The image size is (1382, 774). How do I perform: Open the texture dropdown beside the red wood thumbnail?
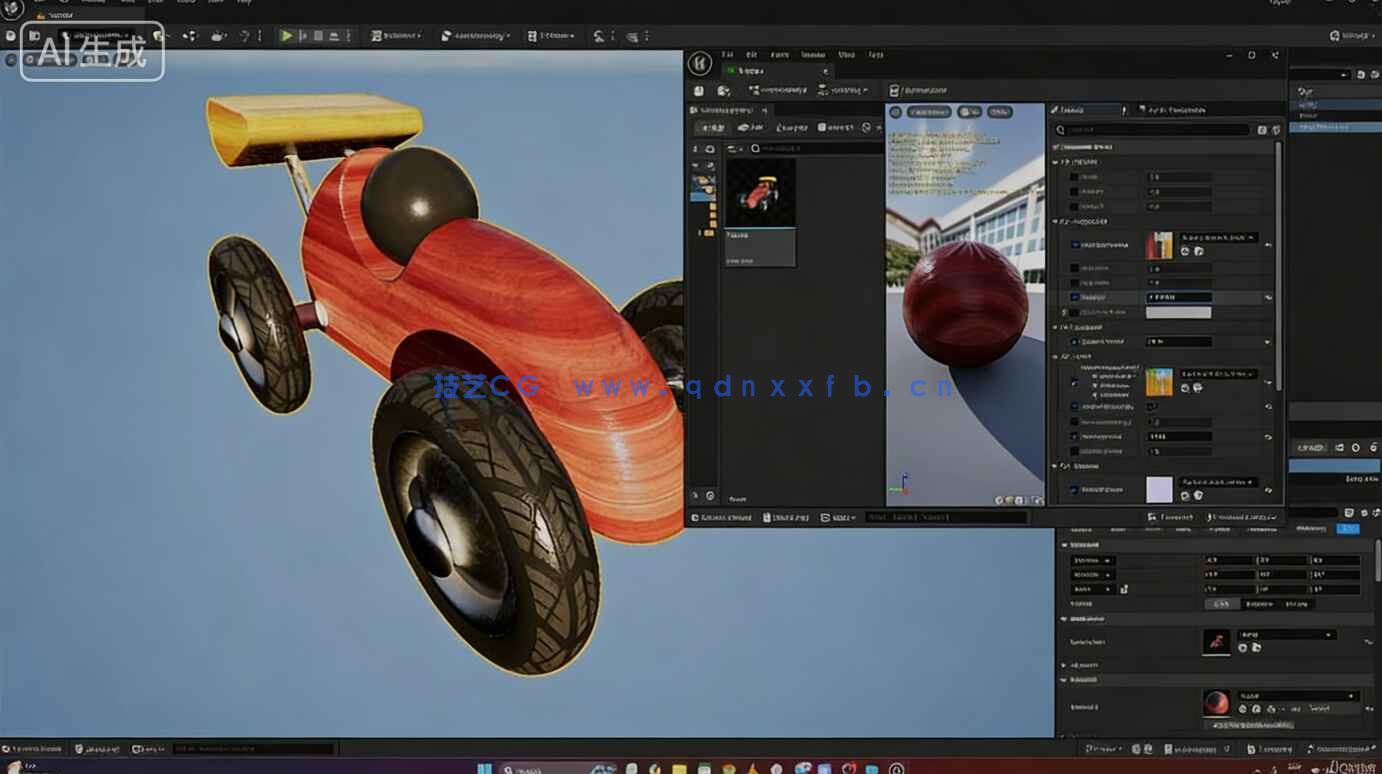click(x=1218, y=237)
